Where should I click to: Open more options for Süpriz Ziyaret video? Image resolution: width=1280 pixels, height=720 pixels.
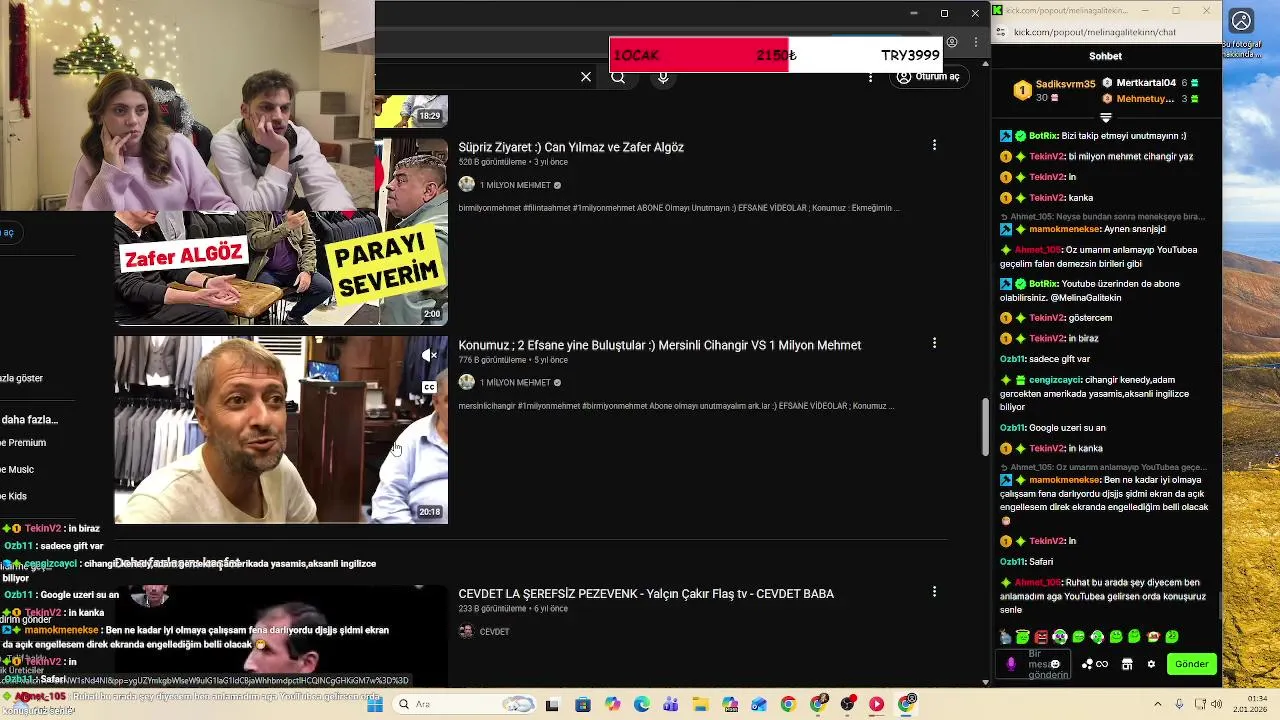coord(934,145)
